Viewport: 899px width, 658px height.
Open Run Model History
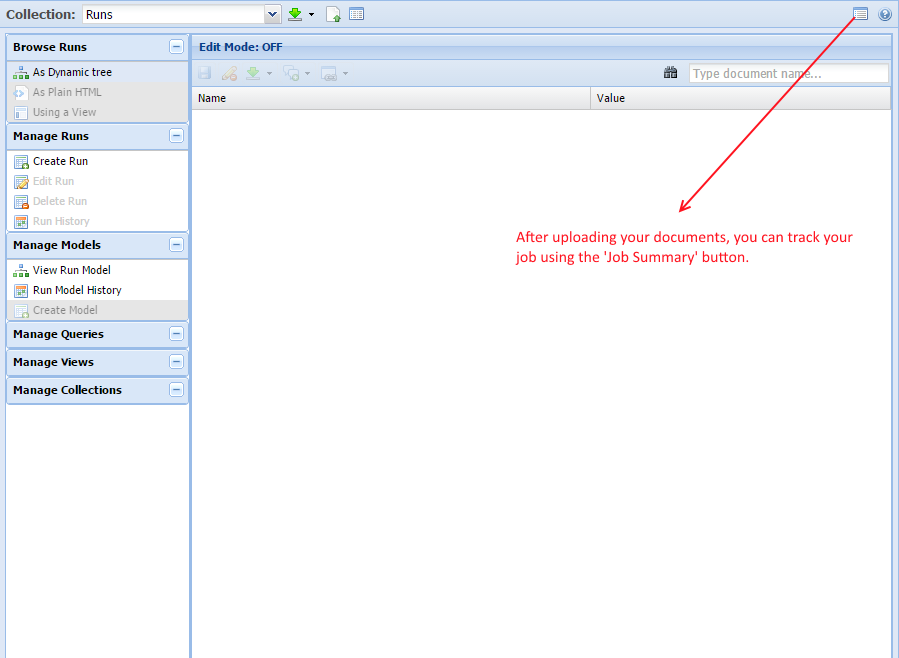77,290
